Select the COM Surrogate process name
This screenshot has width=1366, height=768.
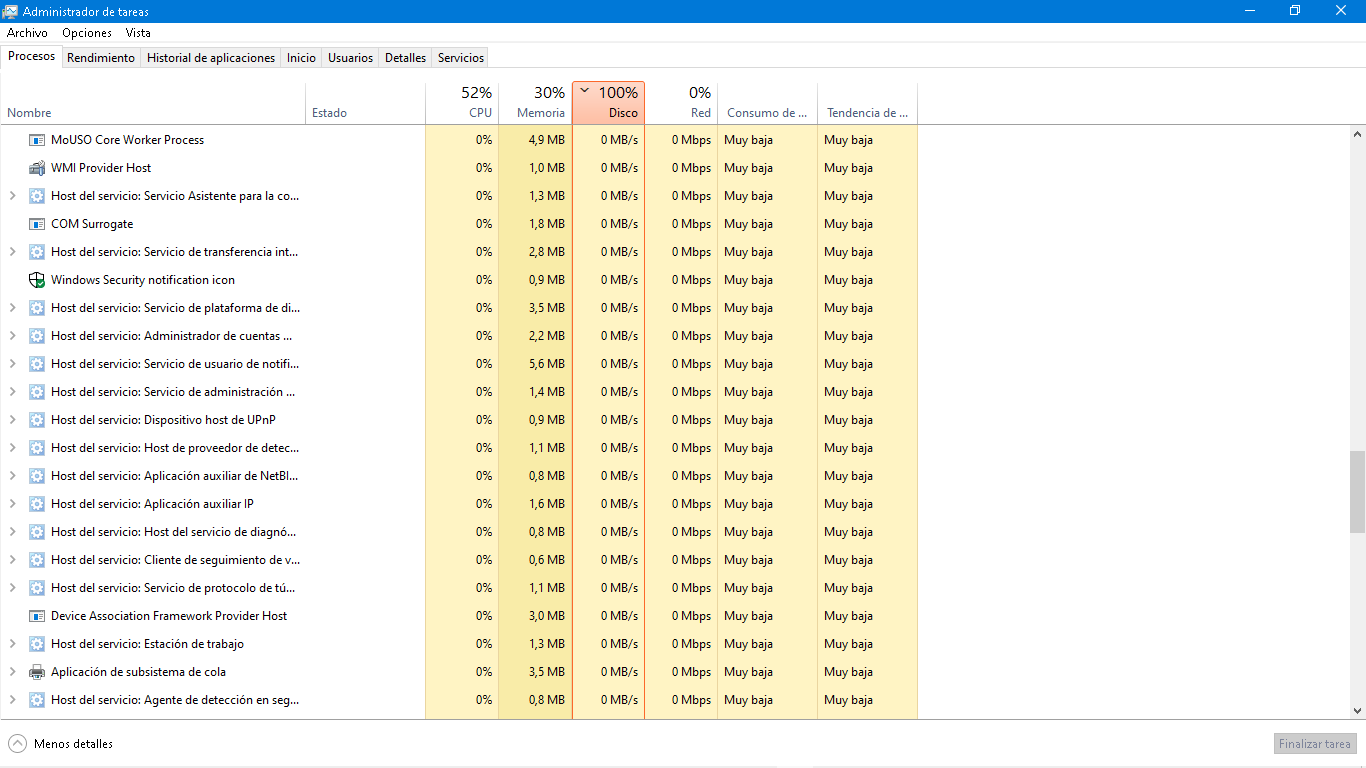tap(92, 224)
